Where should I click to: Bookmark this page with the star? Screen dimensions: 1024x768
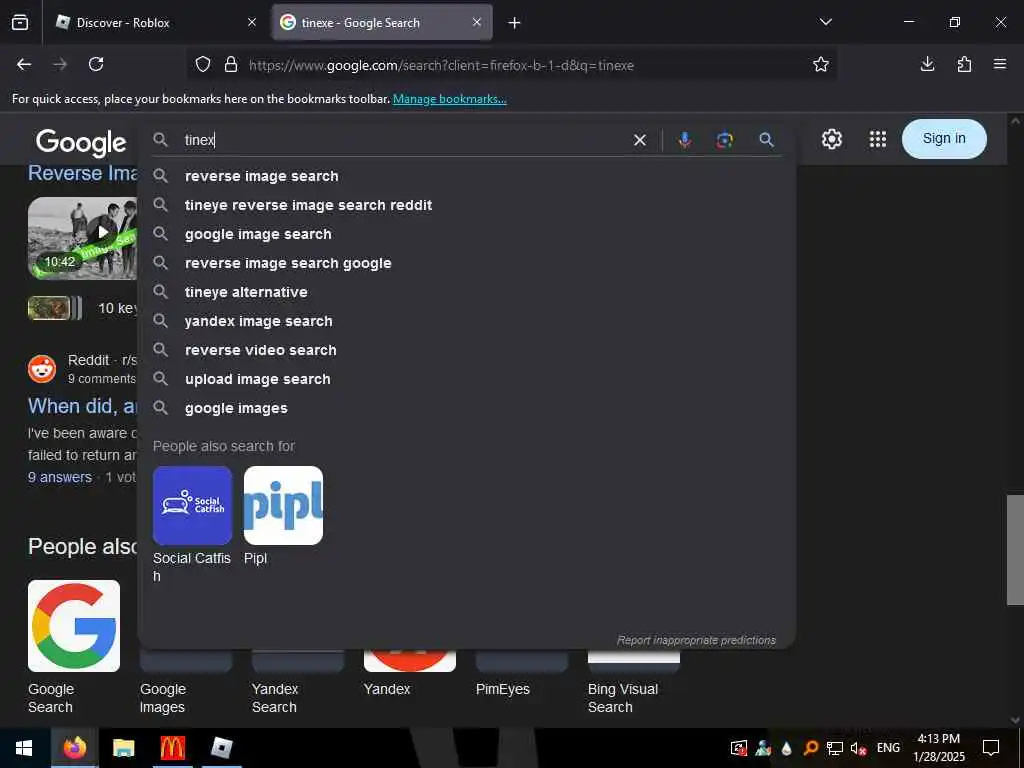click(821, 65)
